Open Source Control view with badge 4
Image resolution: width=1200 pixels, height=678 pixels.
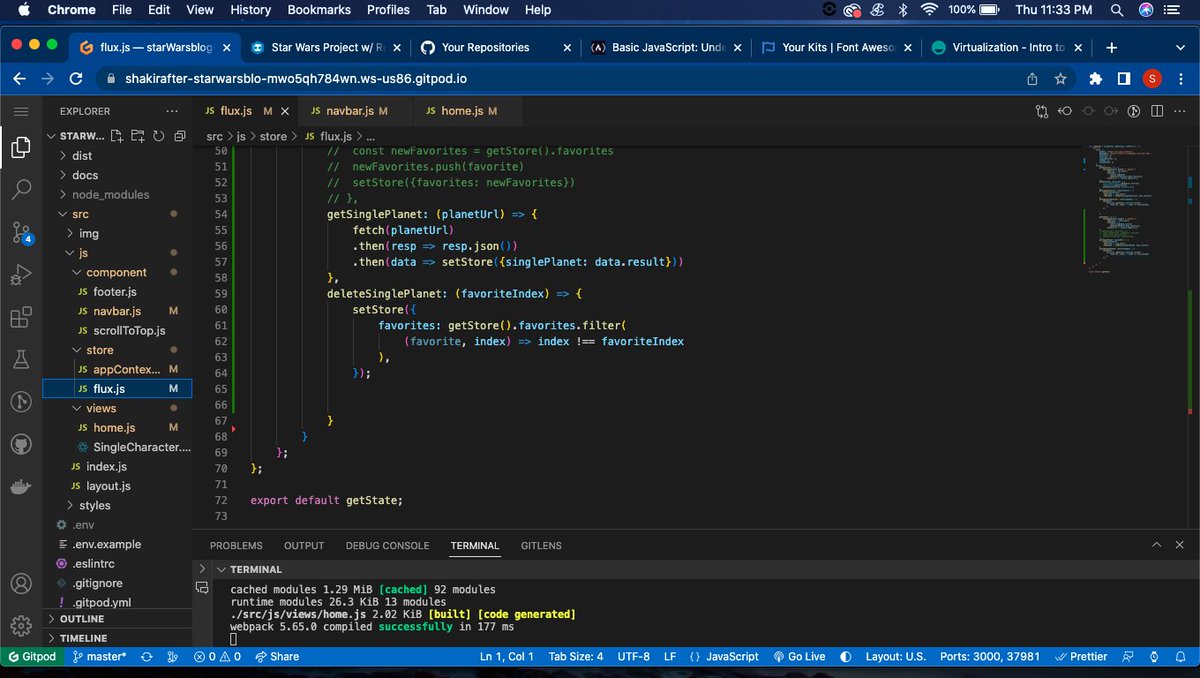[x=21, y=233]
